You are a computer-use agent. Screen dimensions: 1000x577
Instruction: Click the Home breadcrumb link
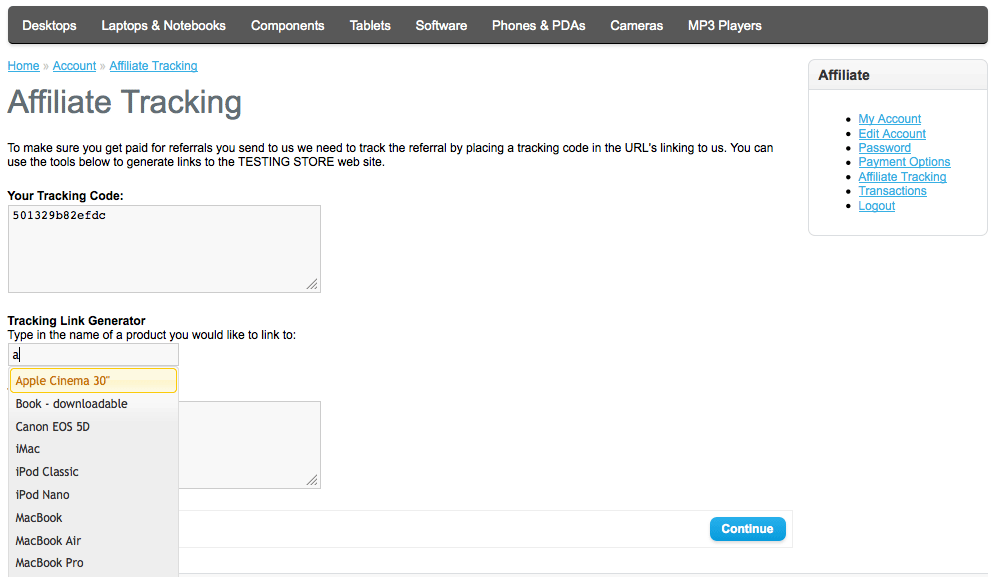click(23, 66)
